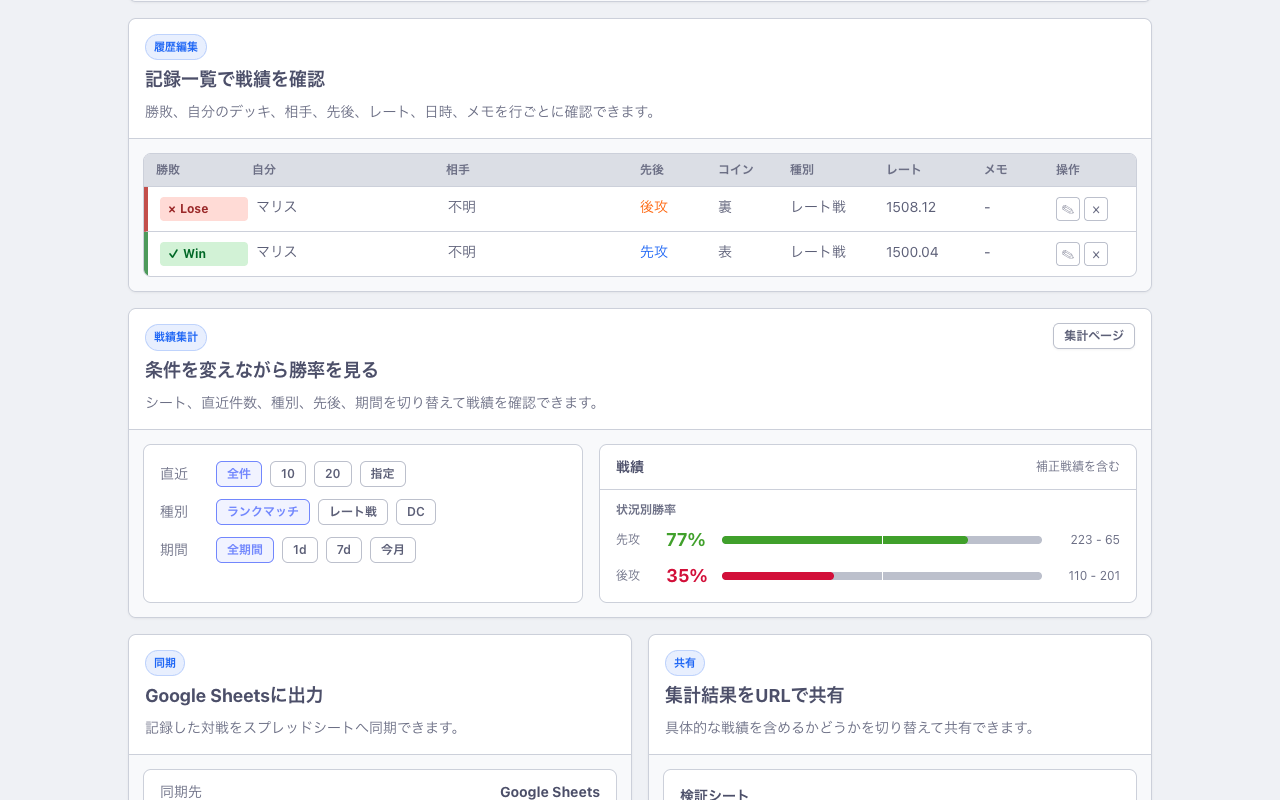Click the 同期先 label
Viewport: 1280px width, 800px height.
tap(181, 792)
